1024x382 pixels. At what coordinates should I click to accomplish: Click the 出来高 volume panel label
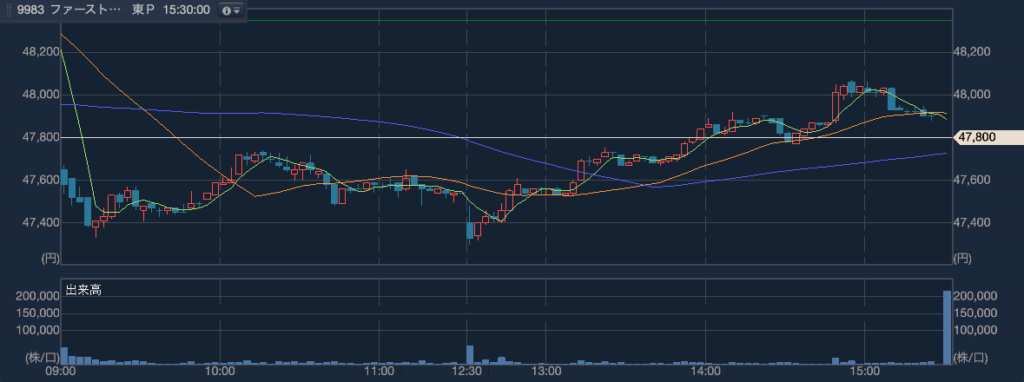83,291
